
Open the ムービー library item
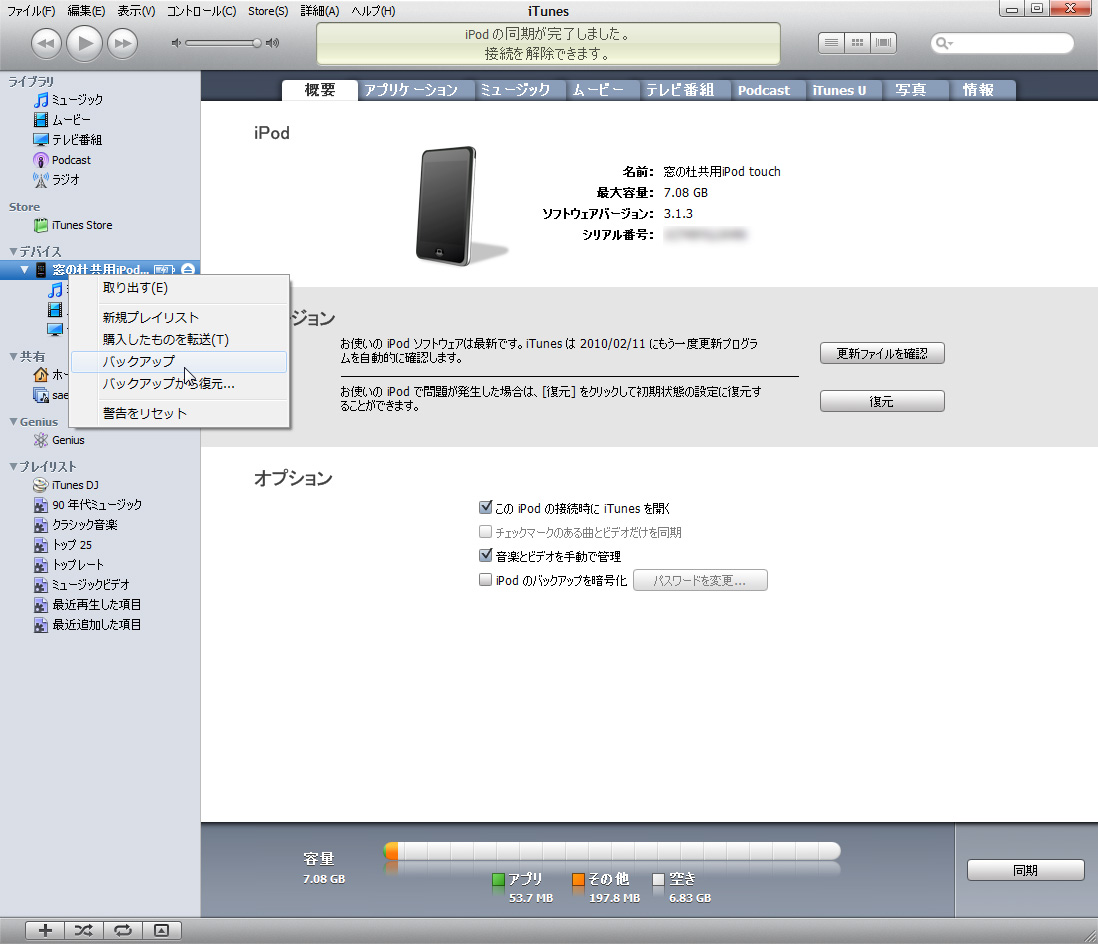pos(62,120)
